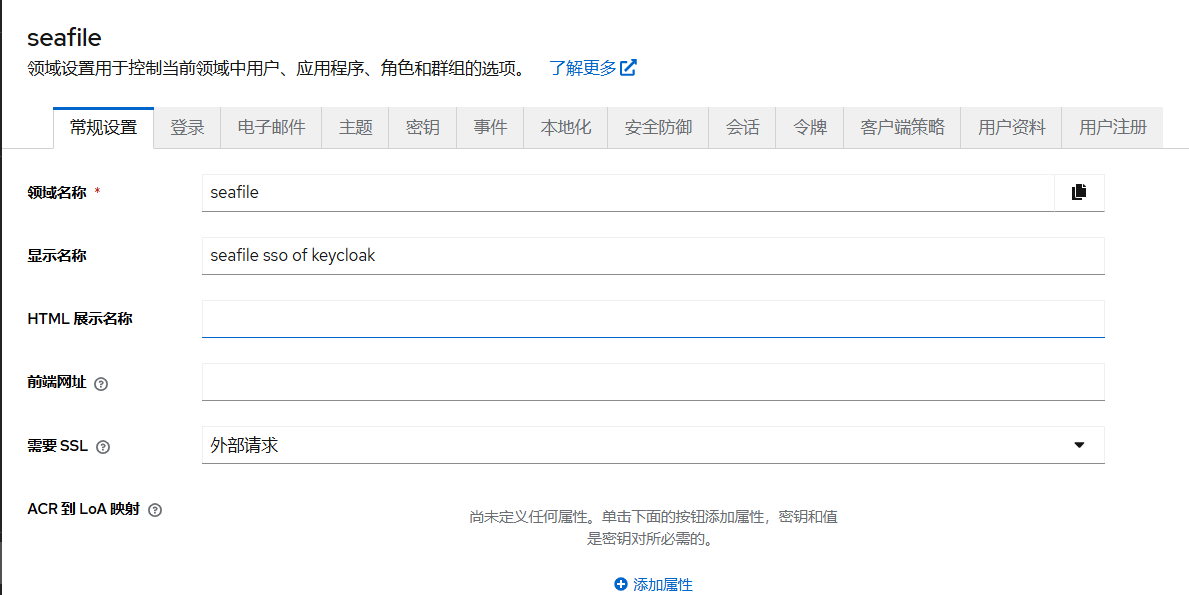1189x595 pixels.
Task: Click the HTML 展示名称 input field
Action: point(653,319)
